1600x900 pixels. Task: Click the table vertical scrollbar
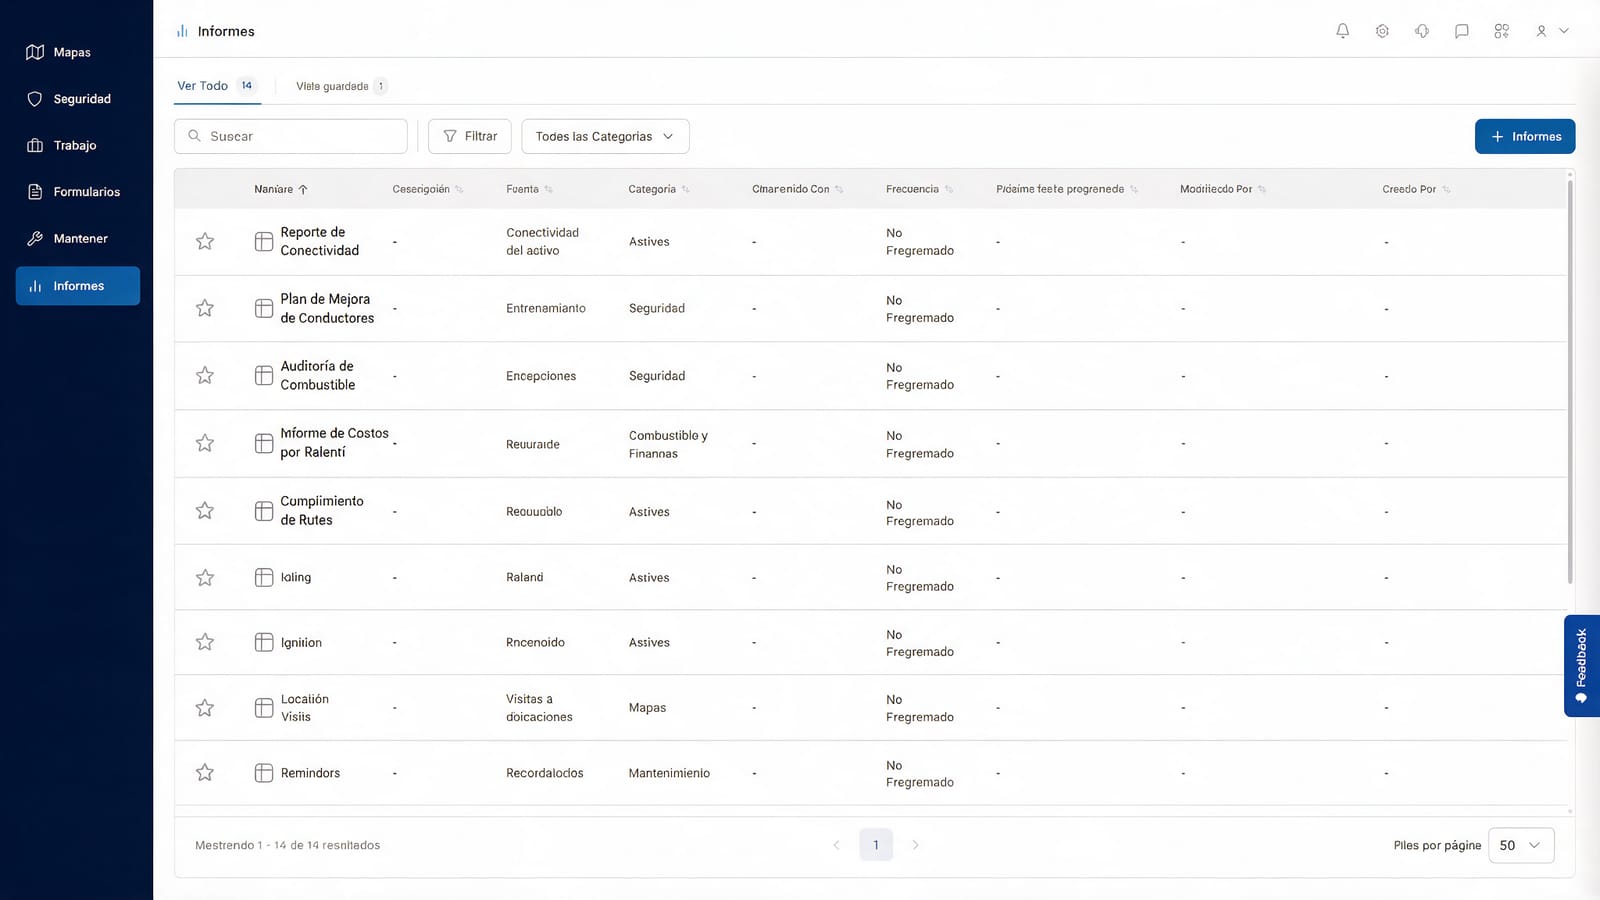[1570, 380]
